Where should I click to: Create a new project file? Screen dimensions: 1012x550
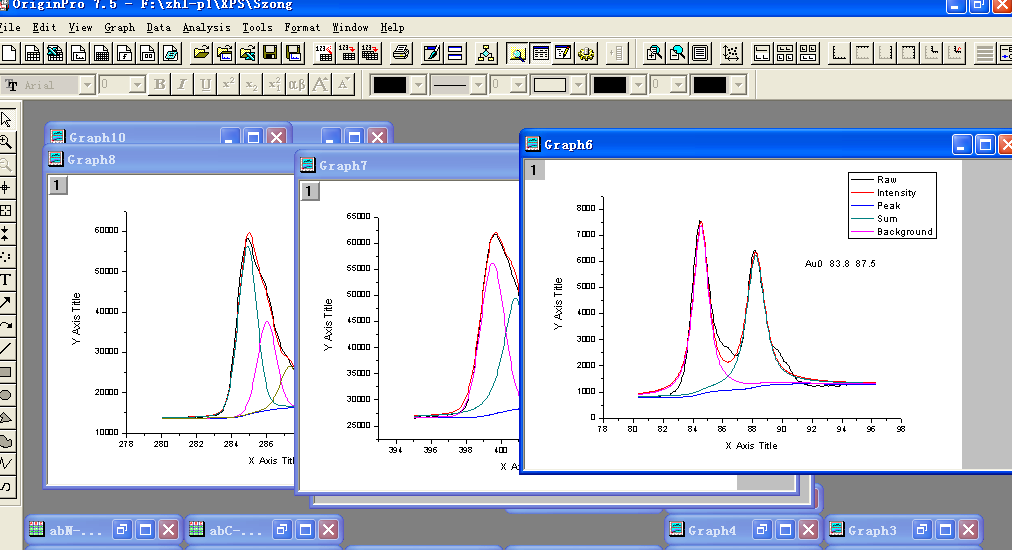point(9,53)
